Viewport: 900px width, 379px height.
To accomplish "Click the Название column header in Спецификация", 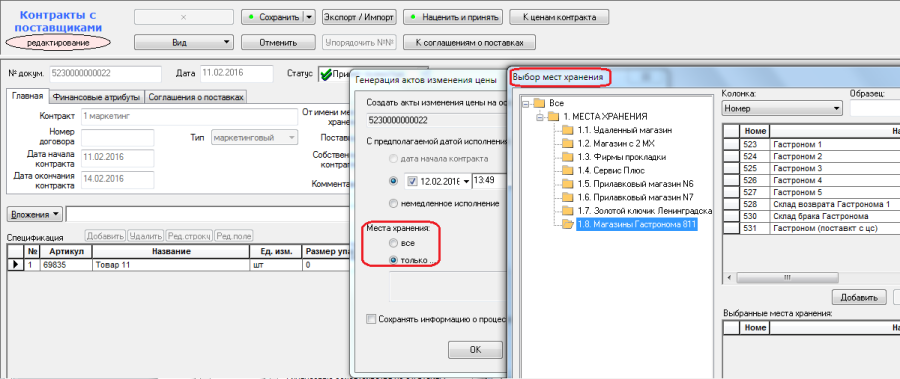I will (171, 252).
